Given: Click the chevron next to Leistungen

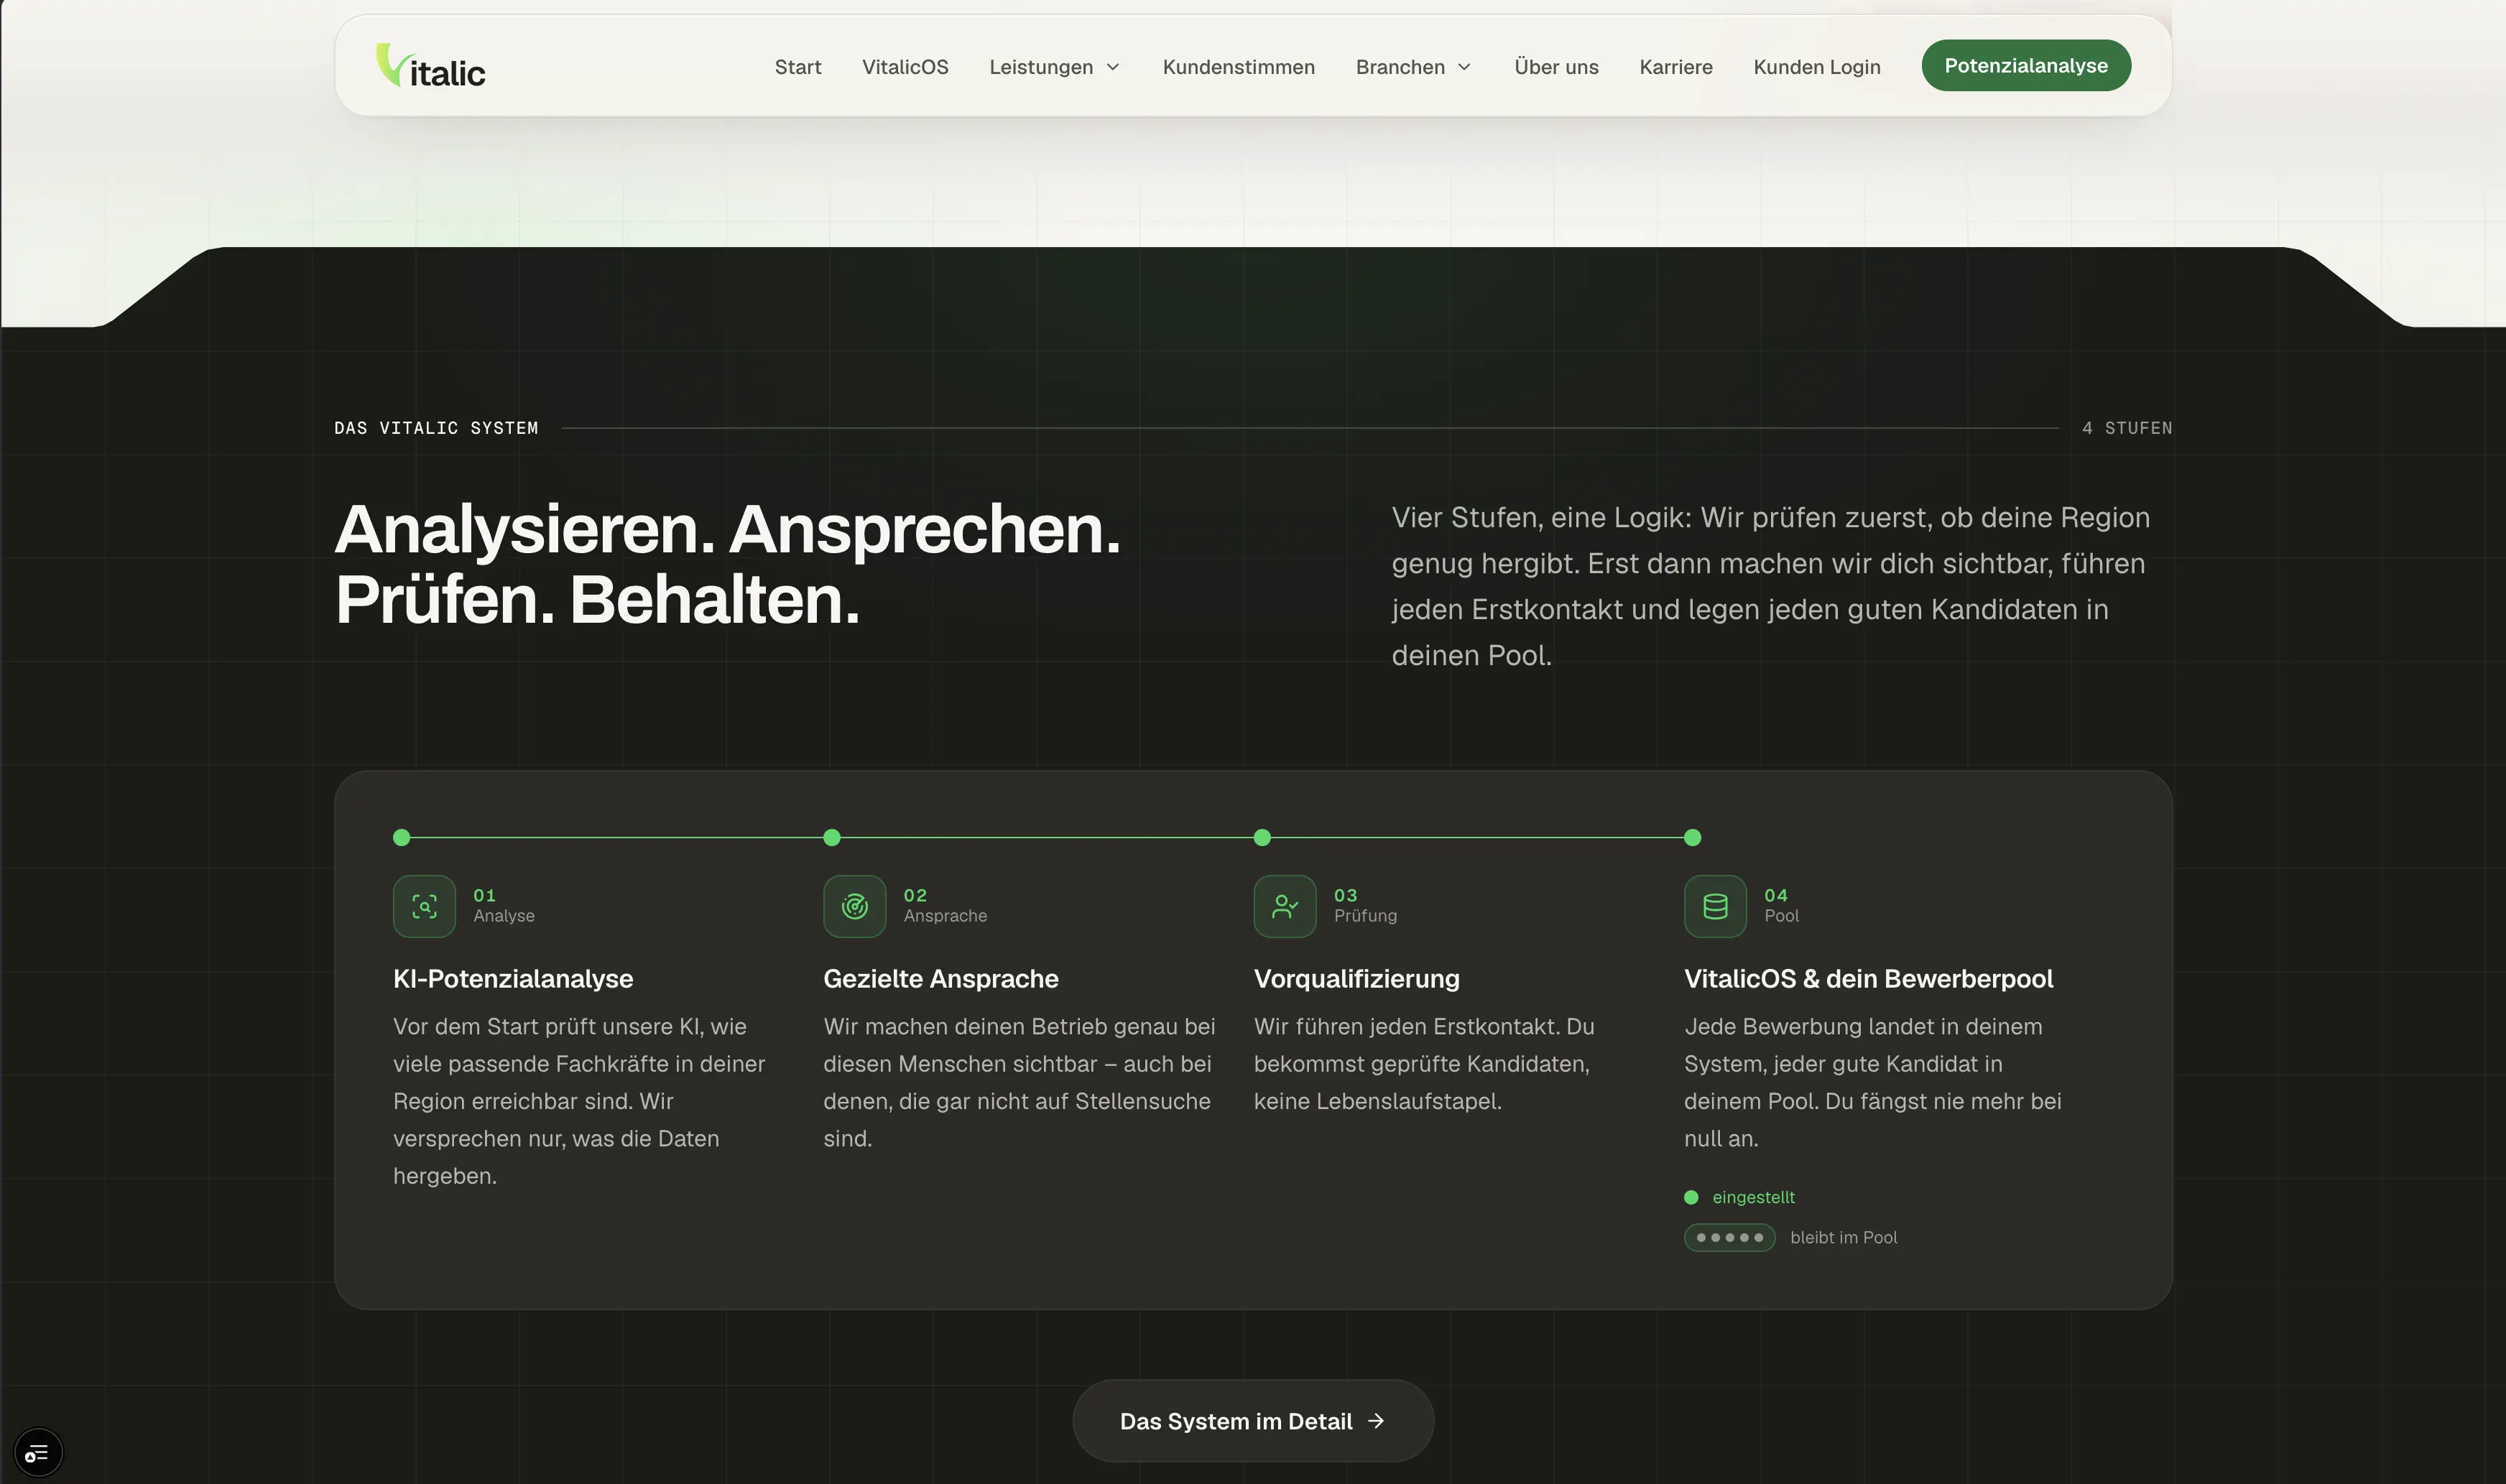Looking at the screenshot, I should coord(1112,67).
